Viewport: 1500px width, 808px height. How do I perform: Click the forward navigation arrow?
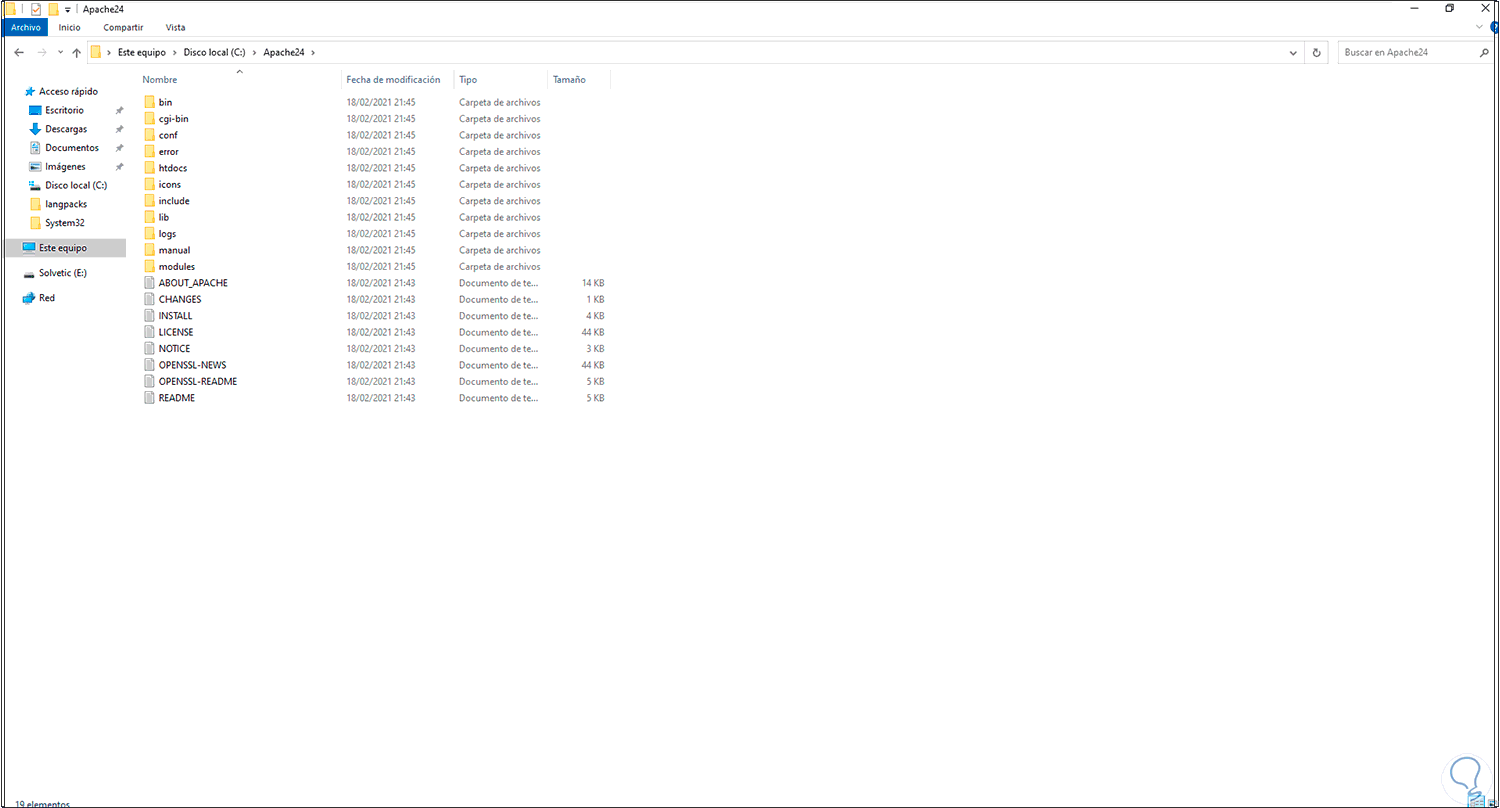coord(42,52)
